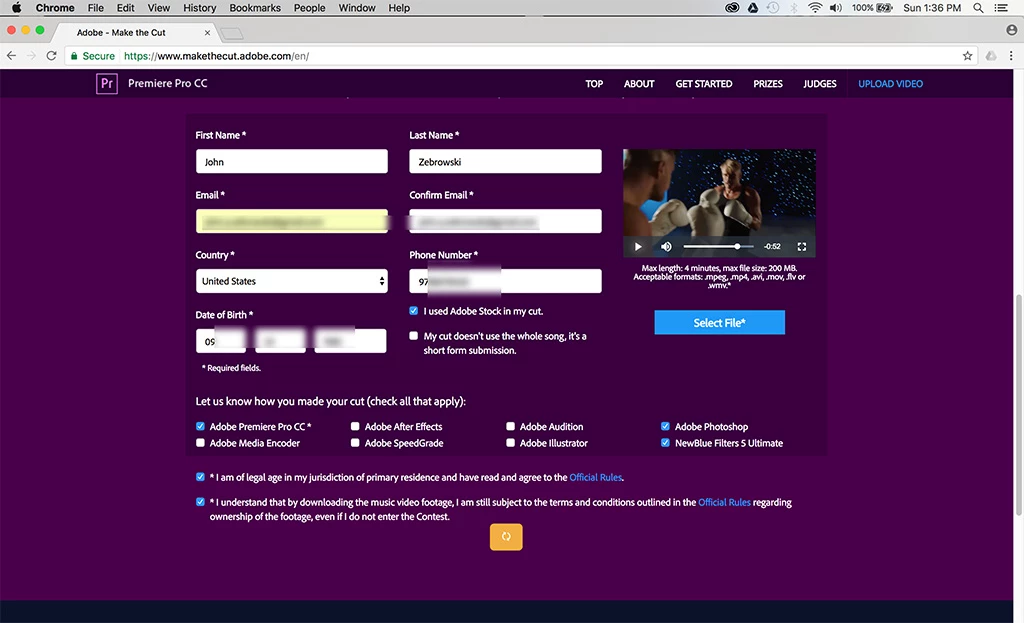Open the Apple menu

16,8
